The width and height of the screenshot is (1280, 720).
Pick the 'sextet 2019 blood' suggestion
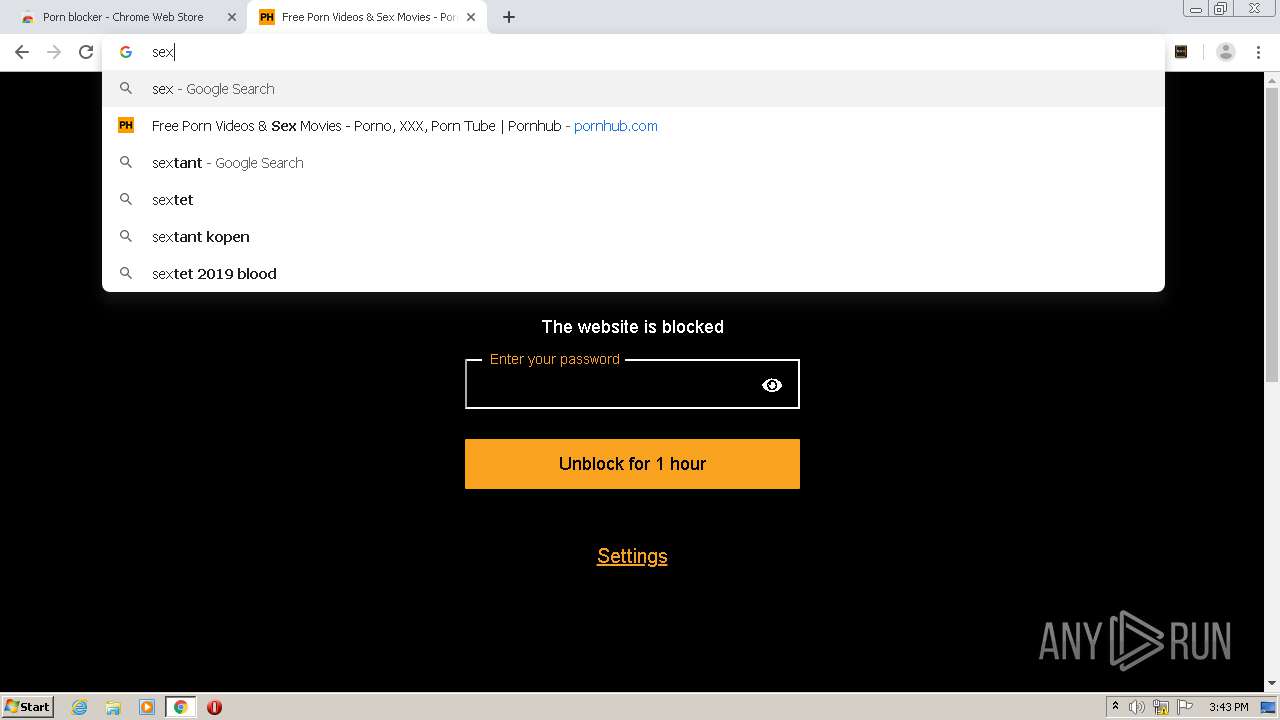click(633, 274)
